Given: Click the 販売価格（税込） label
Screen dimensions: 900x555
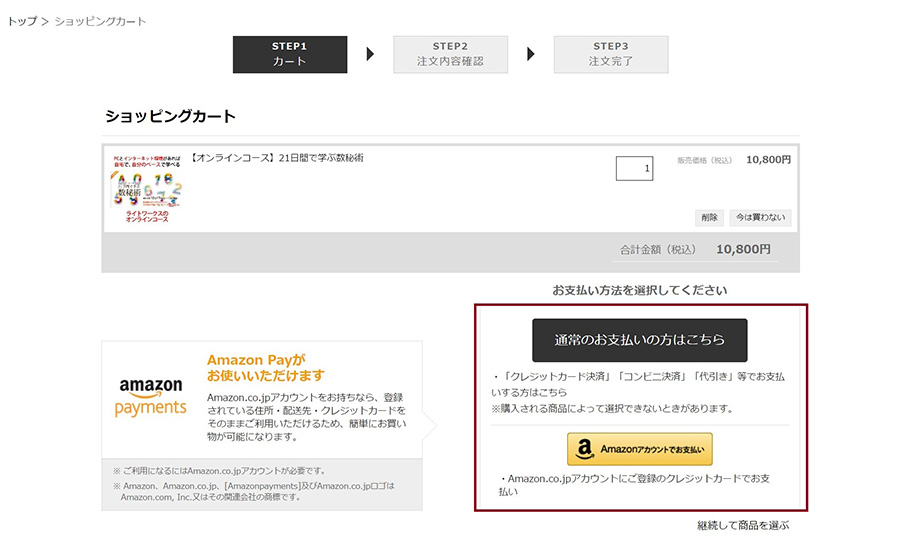Looking at the screenshot, I should click(705, 160).
